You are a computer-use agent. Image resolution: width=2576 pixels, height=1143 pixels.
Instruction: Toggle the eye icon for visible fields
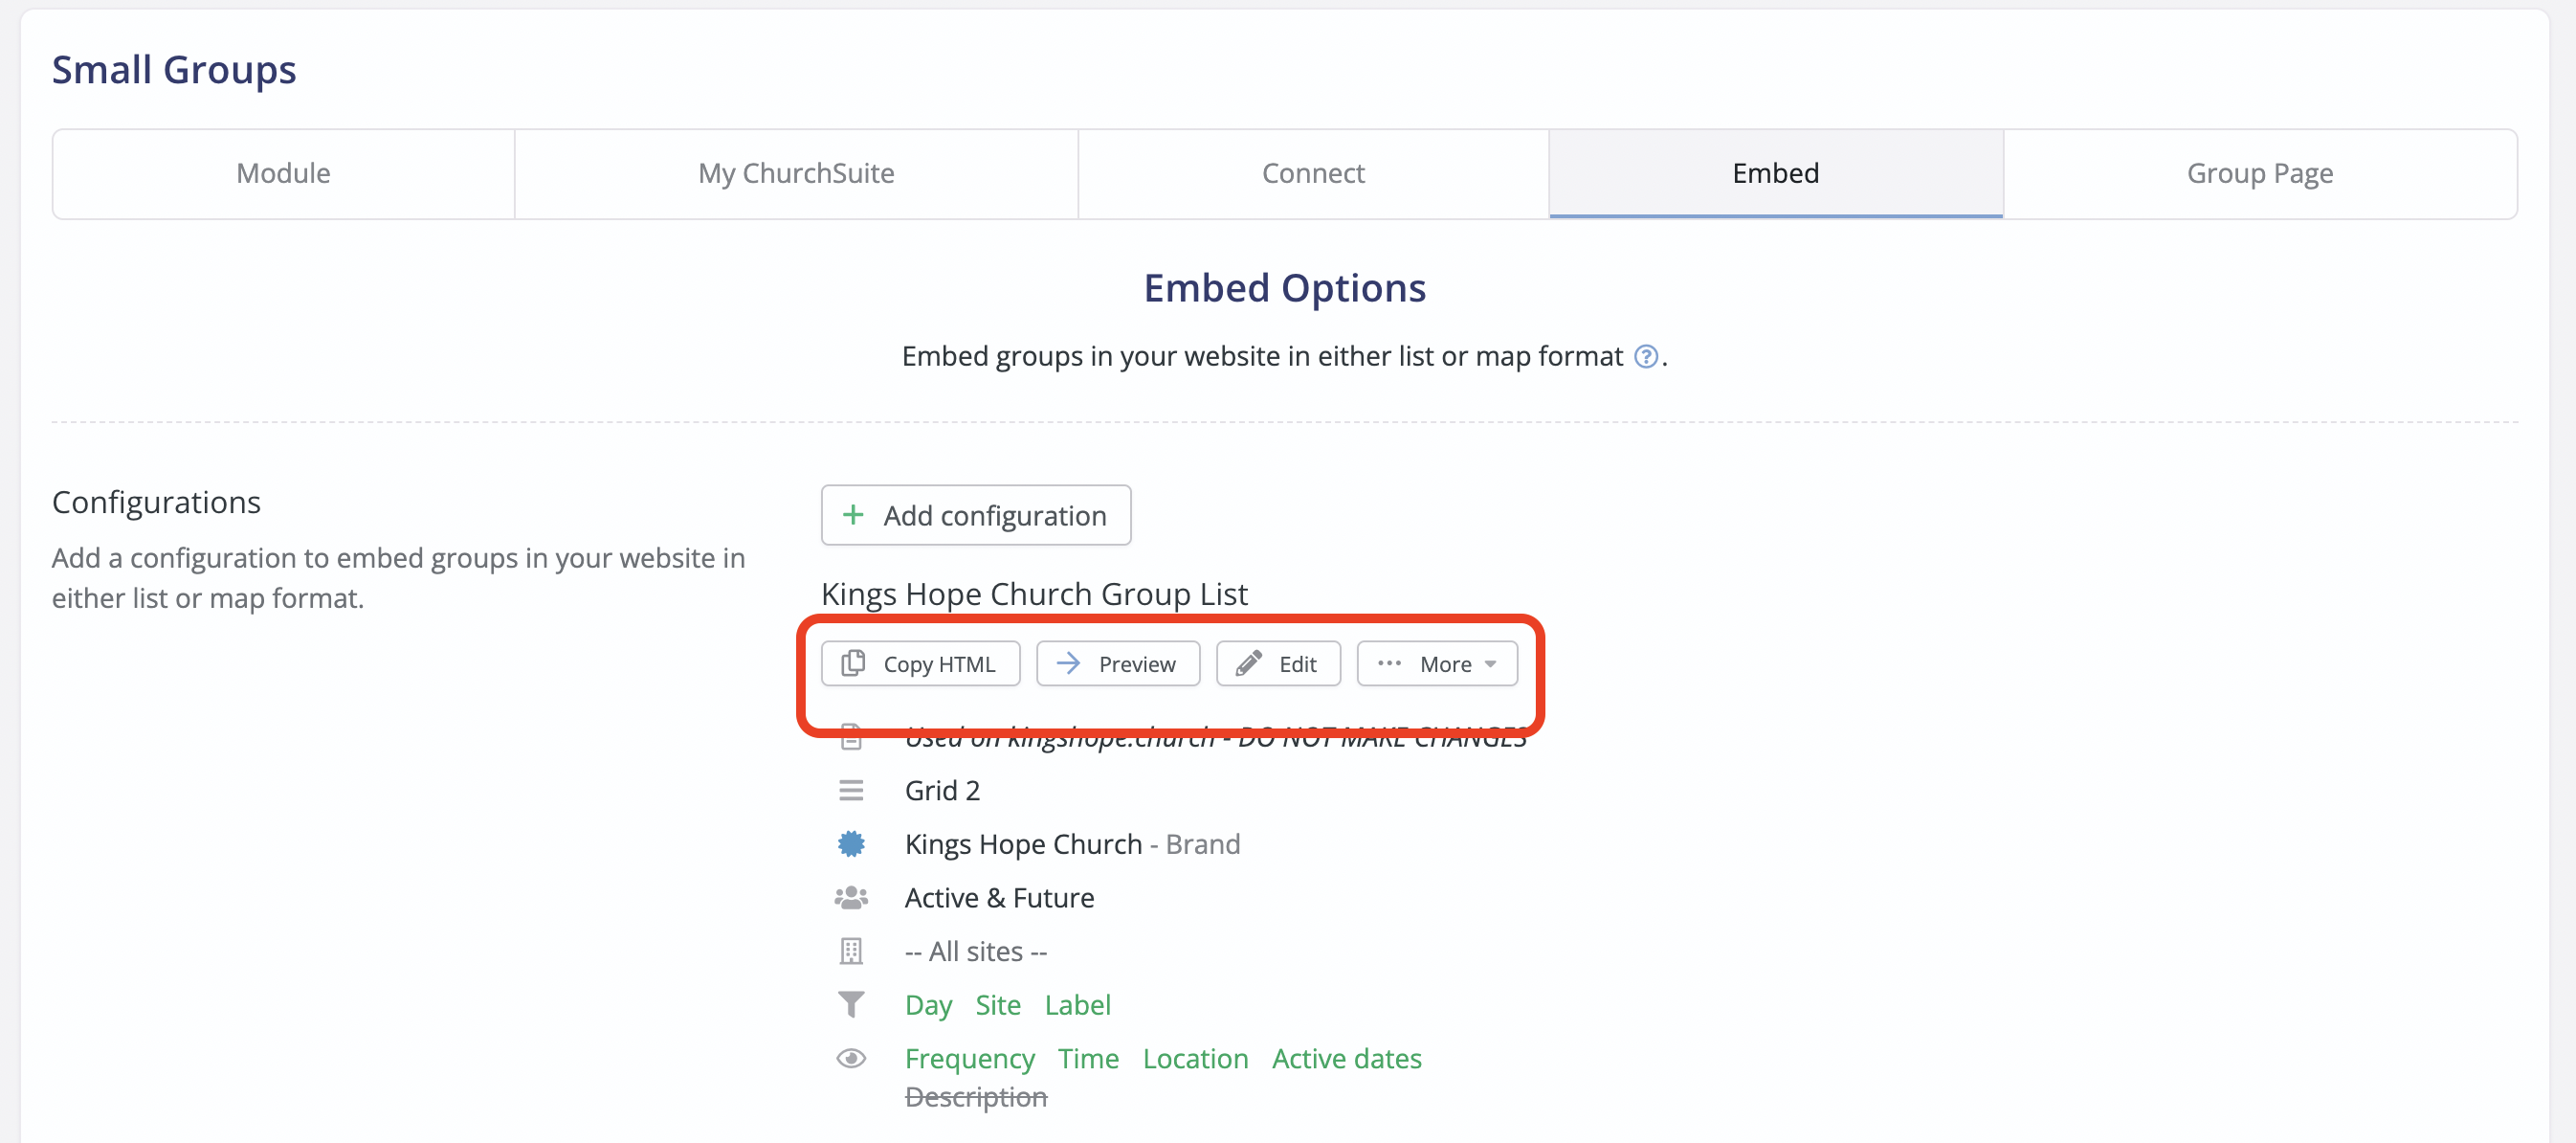point(851,1058)
